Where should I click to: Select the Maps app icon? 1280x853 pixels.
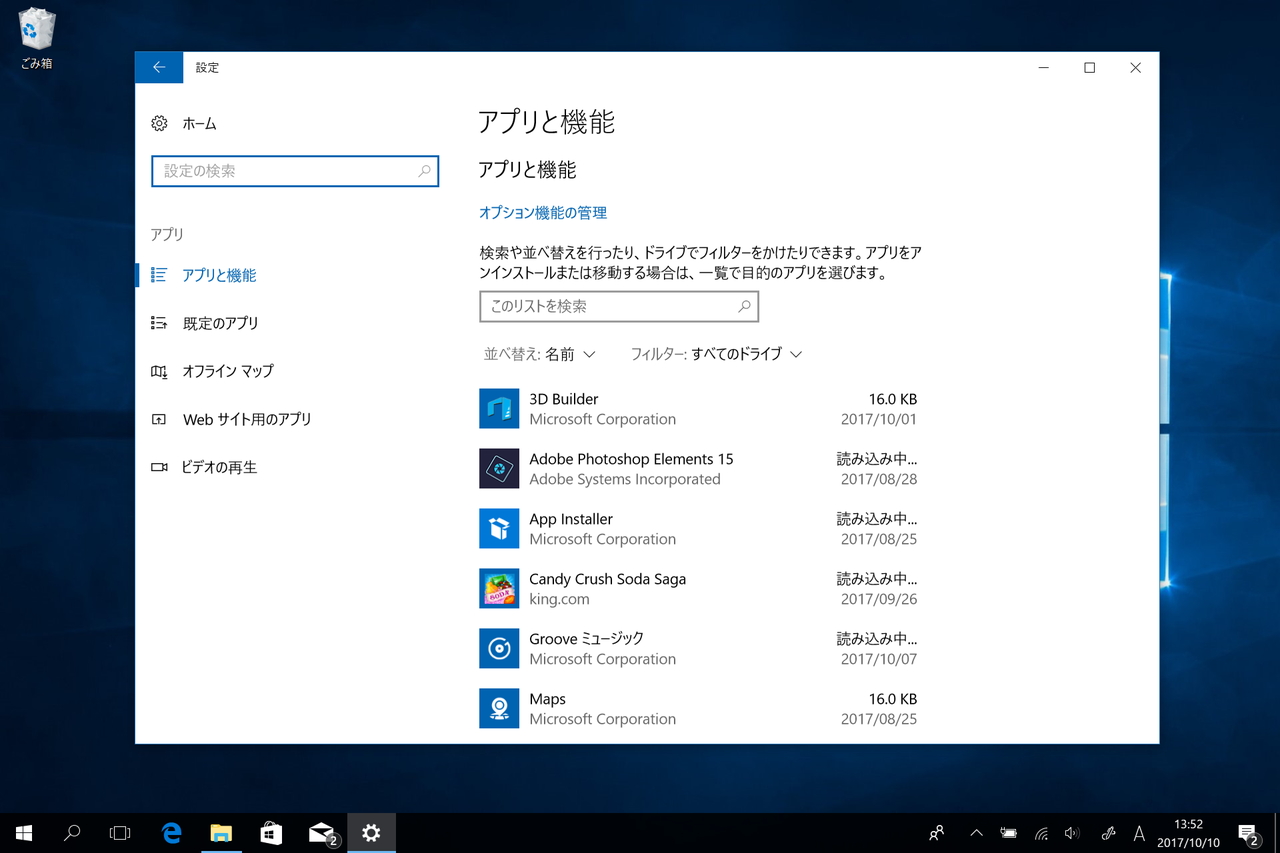tap(499, 709)
